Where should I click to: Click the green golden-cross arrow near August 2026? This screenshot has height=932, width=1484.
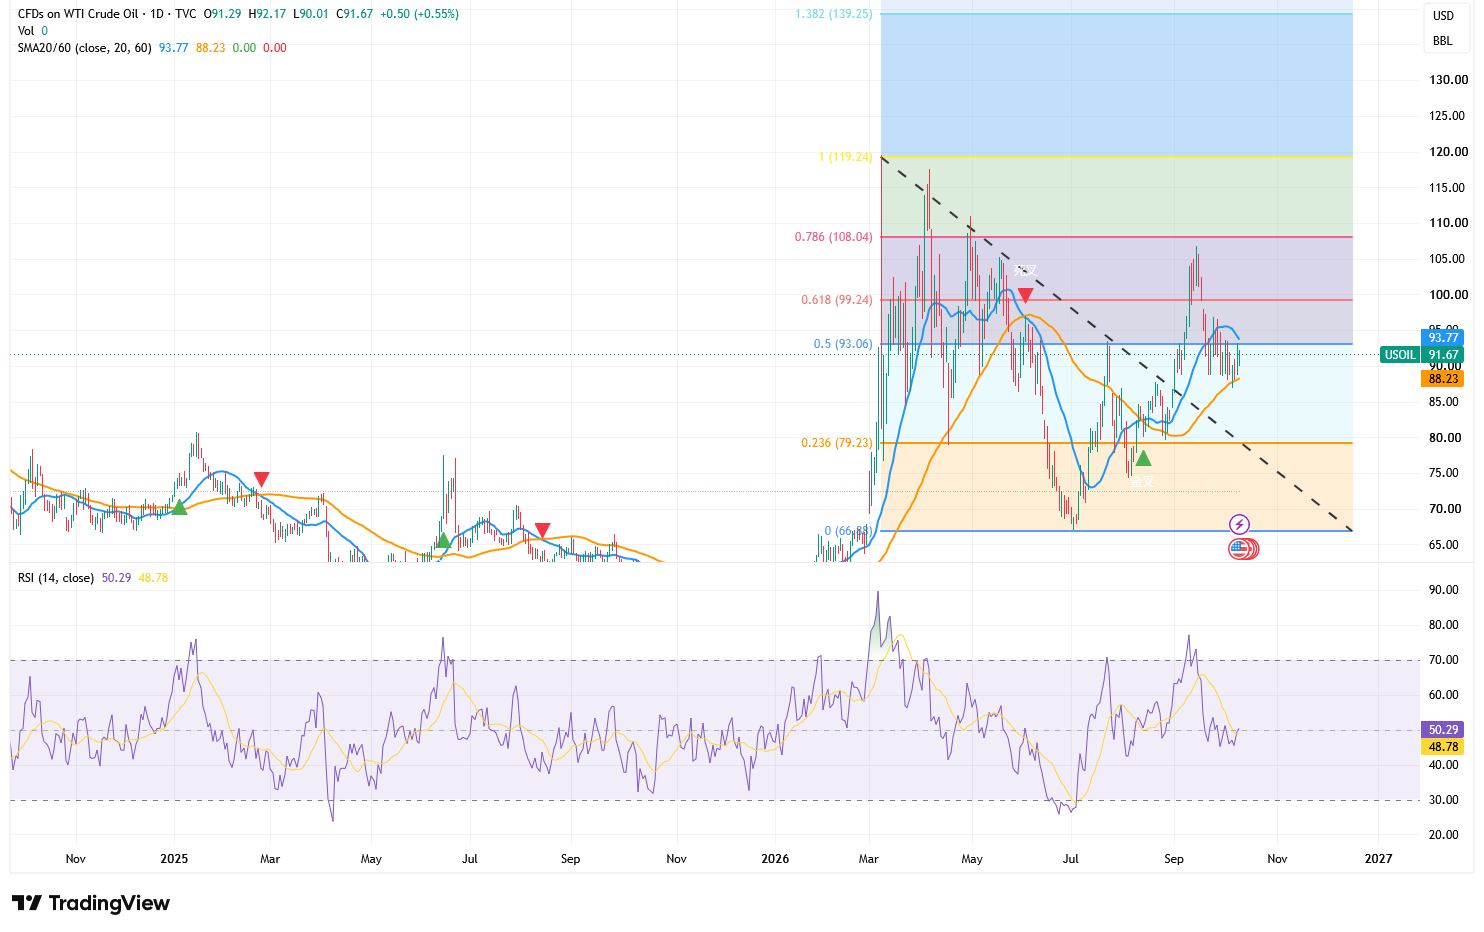[x=1143, y=458]
